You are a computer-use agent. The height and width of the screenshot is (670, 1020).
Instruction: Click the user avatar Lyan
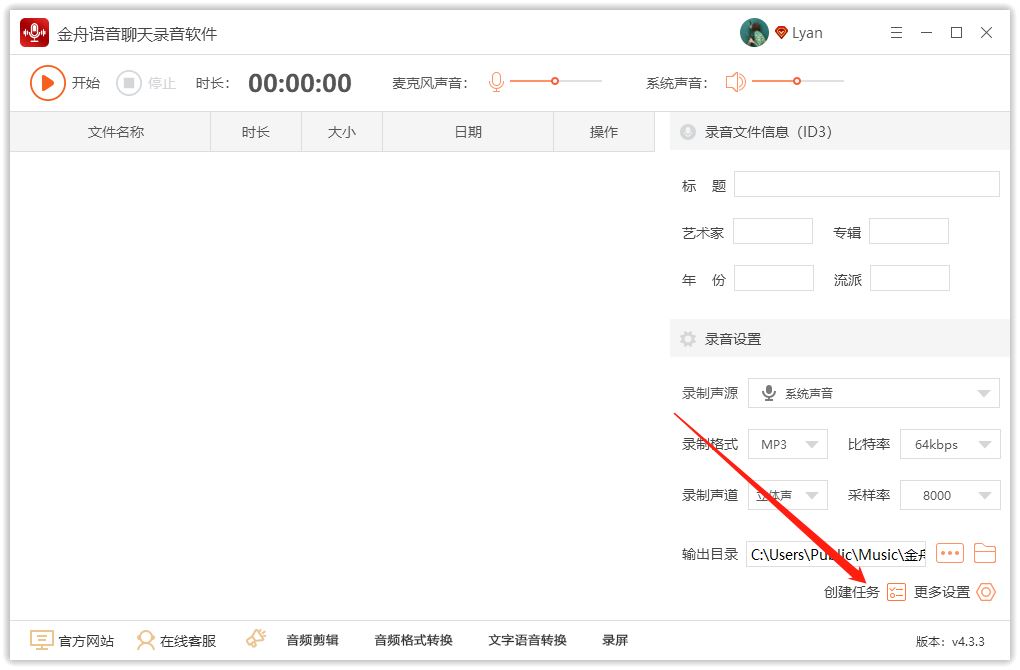click(754, 33)
